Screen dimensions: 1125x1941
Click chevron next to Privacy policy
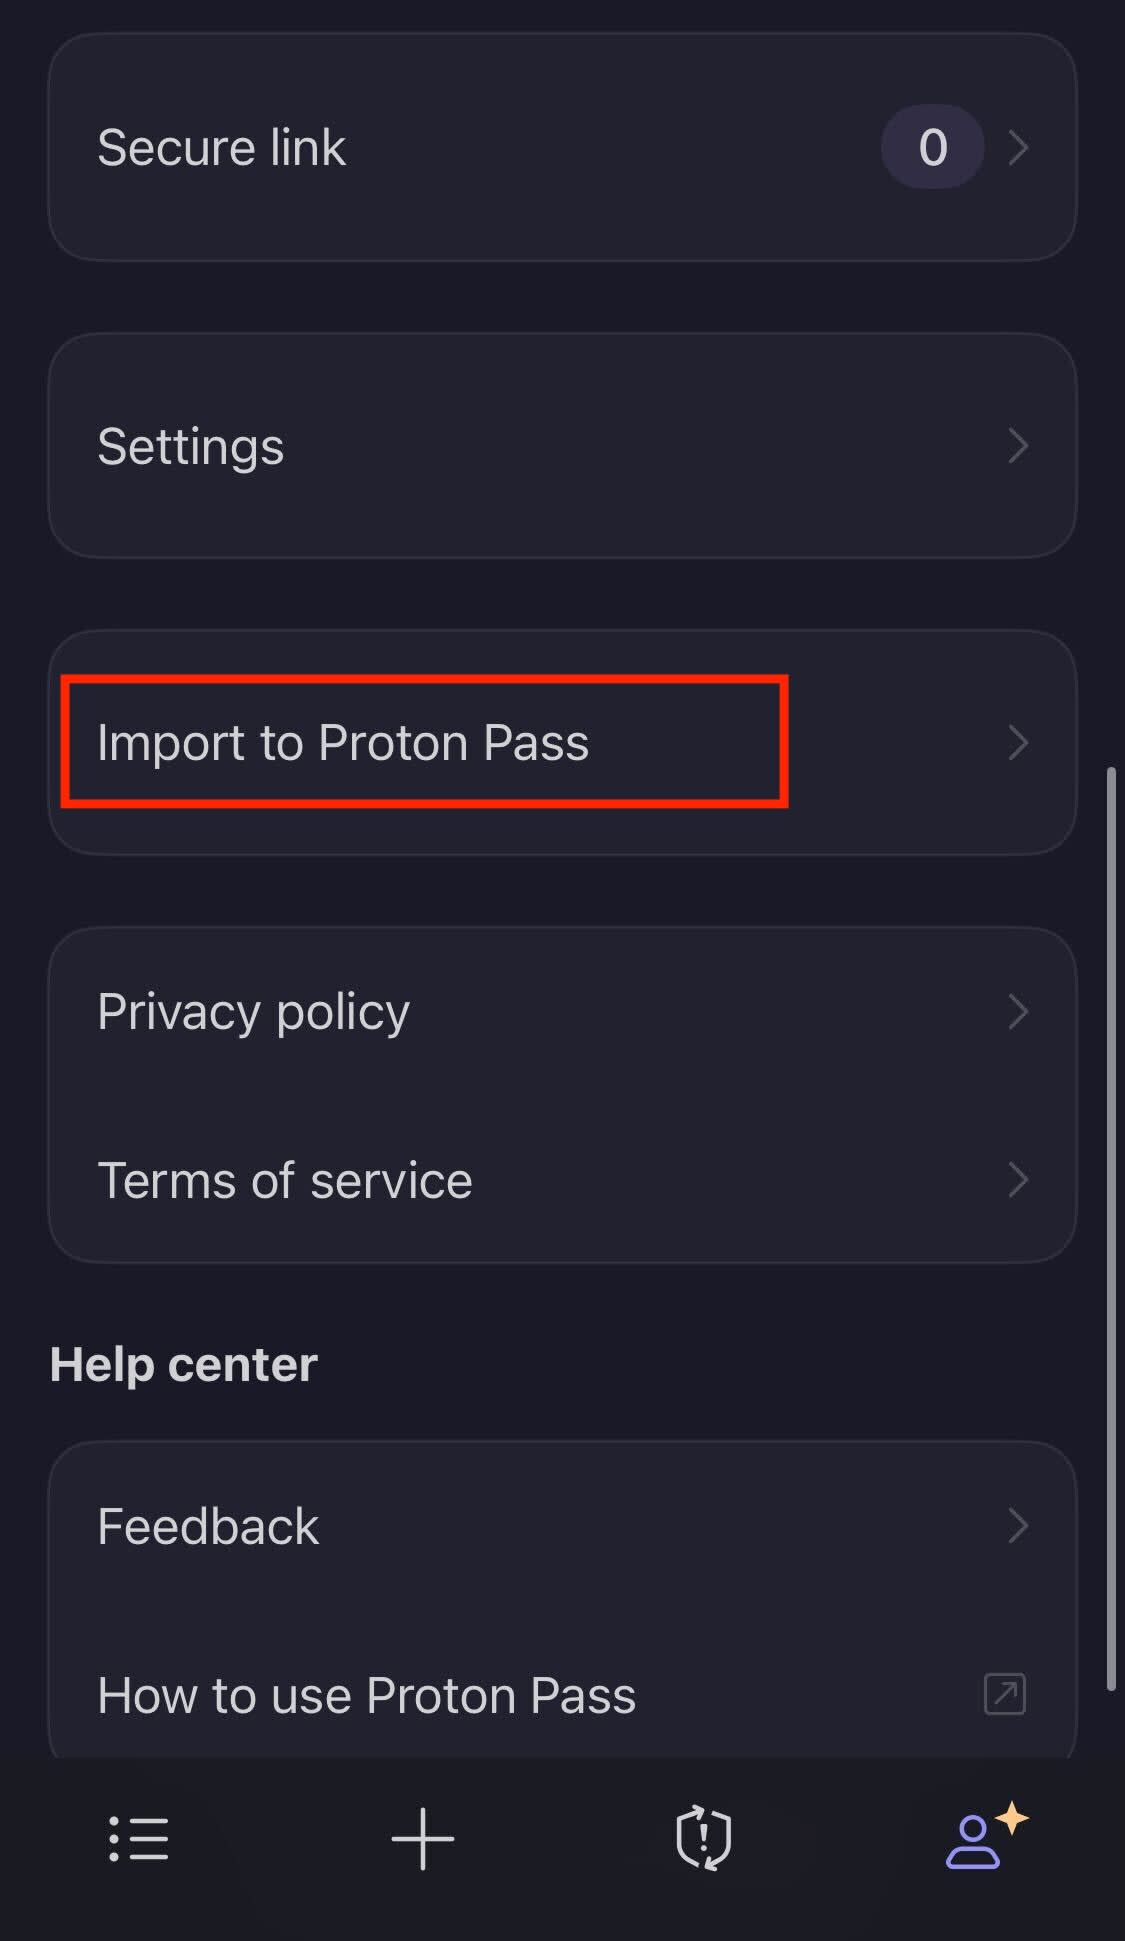point(1018,1011)
